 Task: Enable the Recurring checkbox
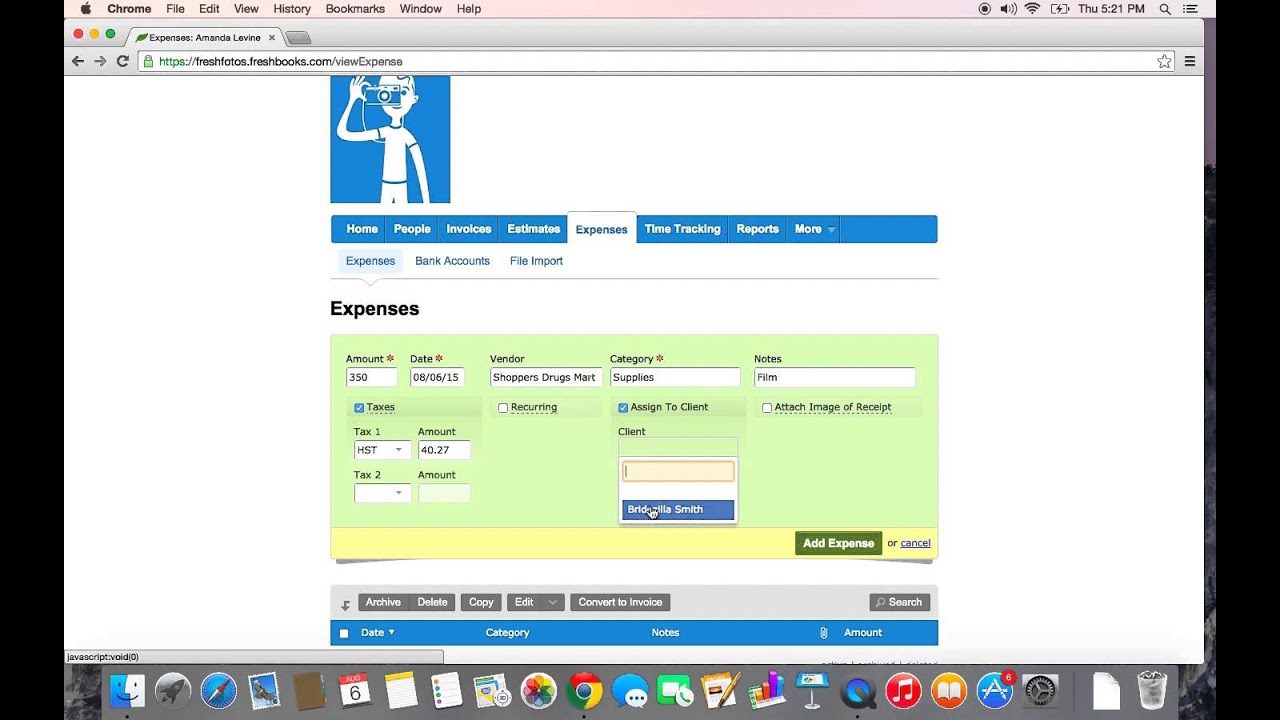503,408
